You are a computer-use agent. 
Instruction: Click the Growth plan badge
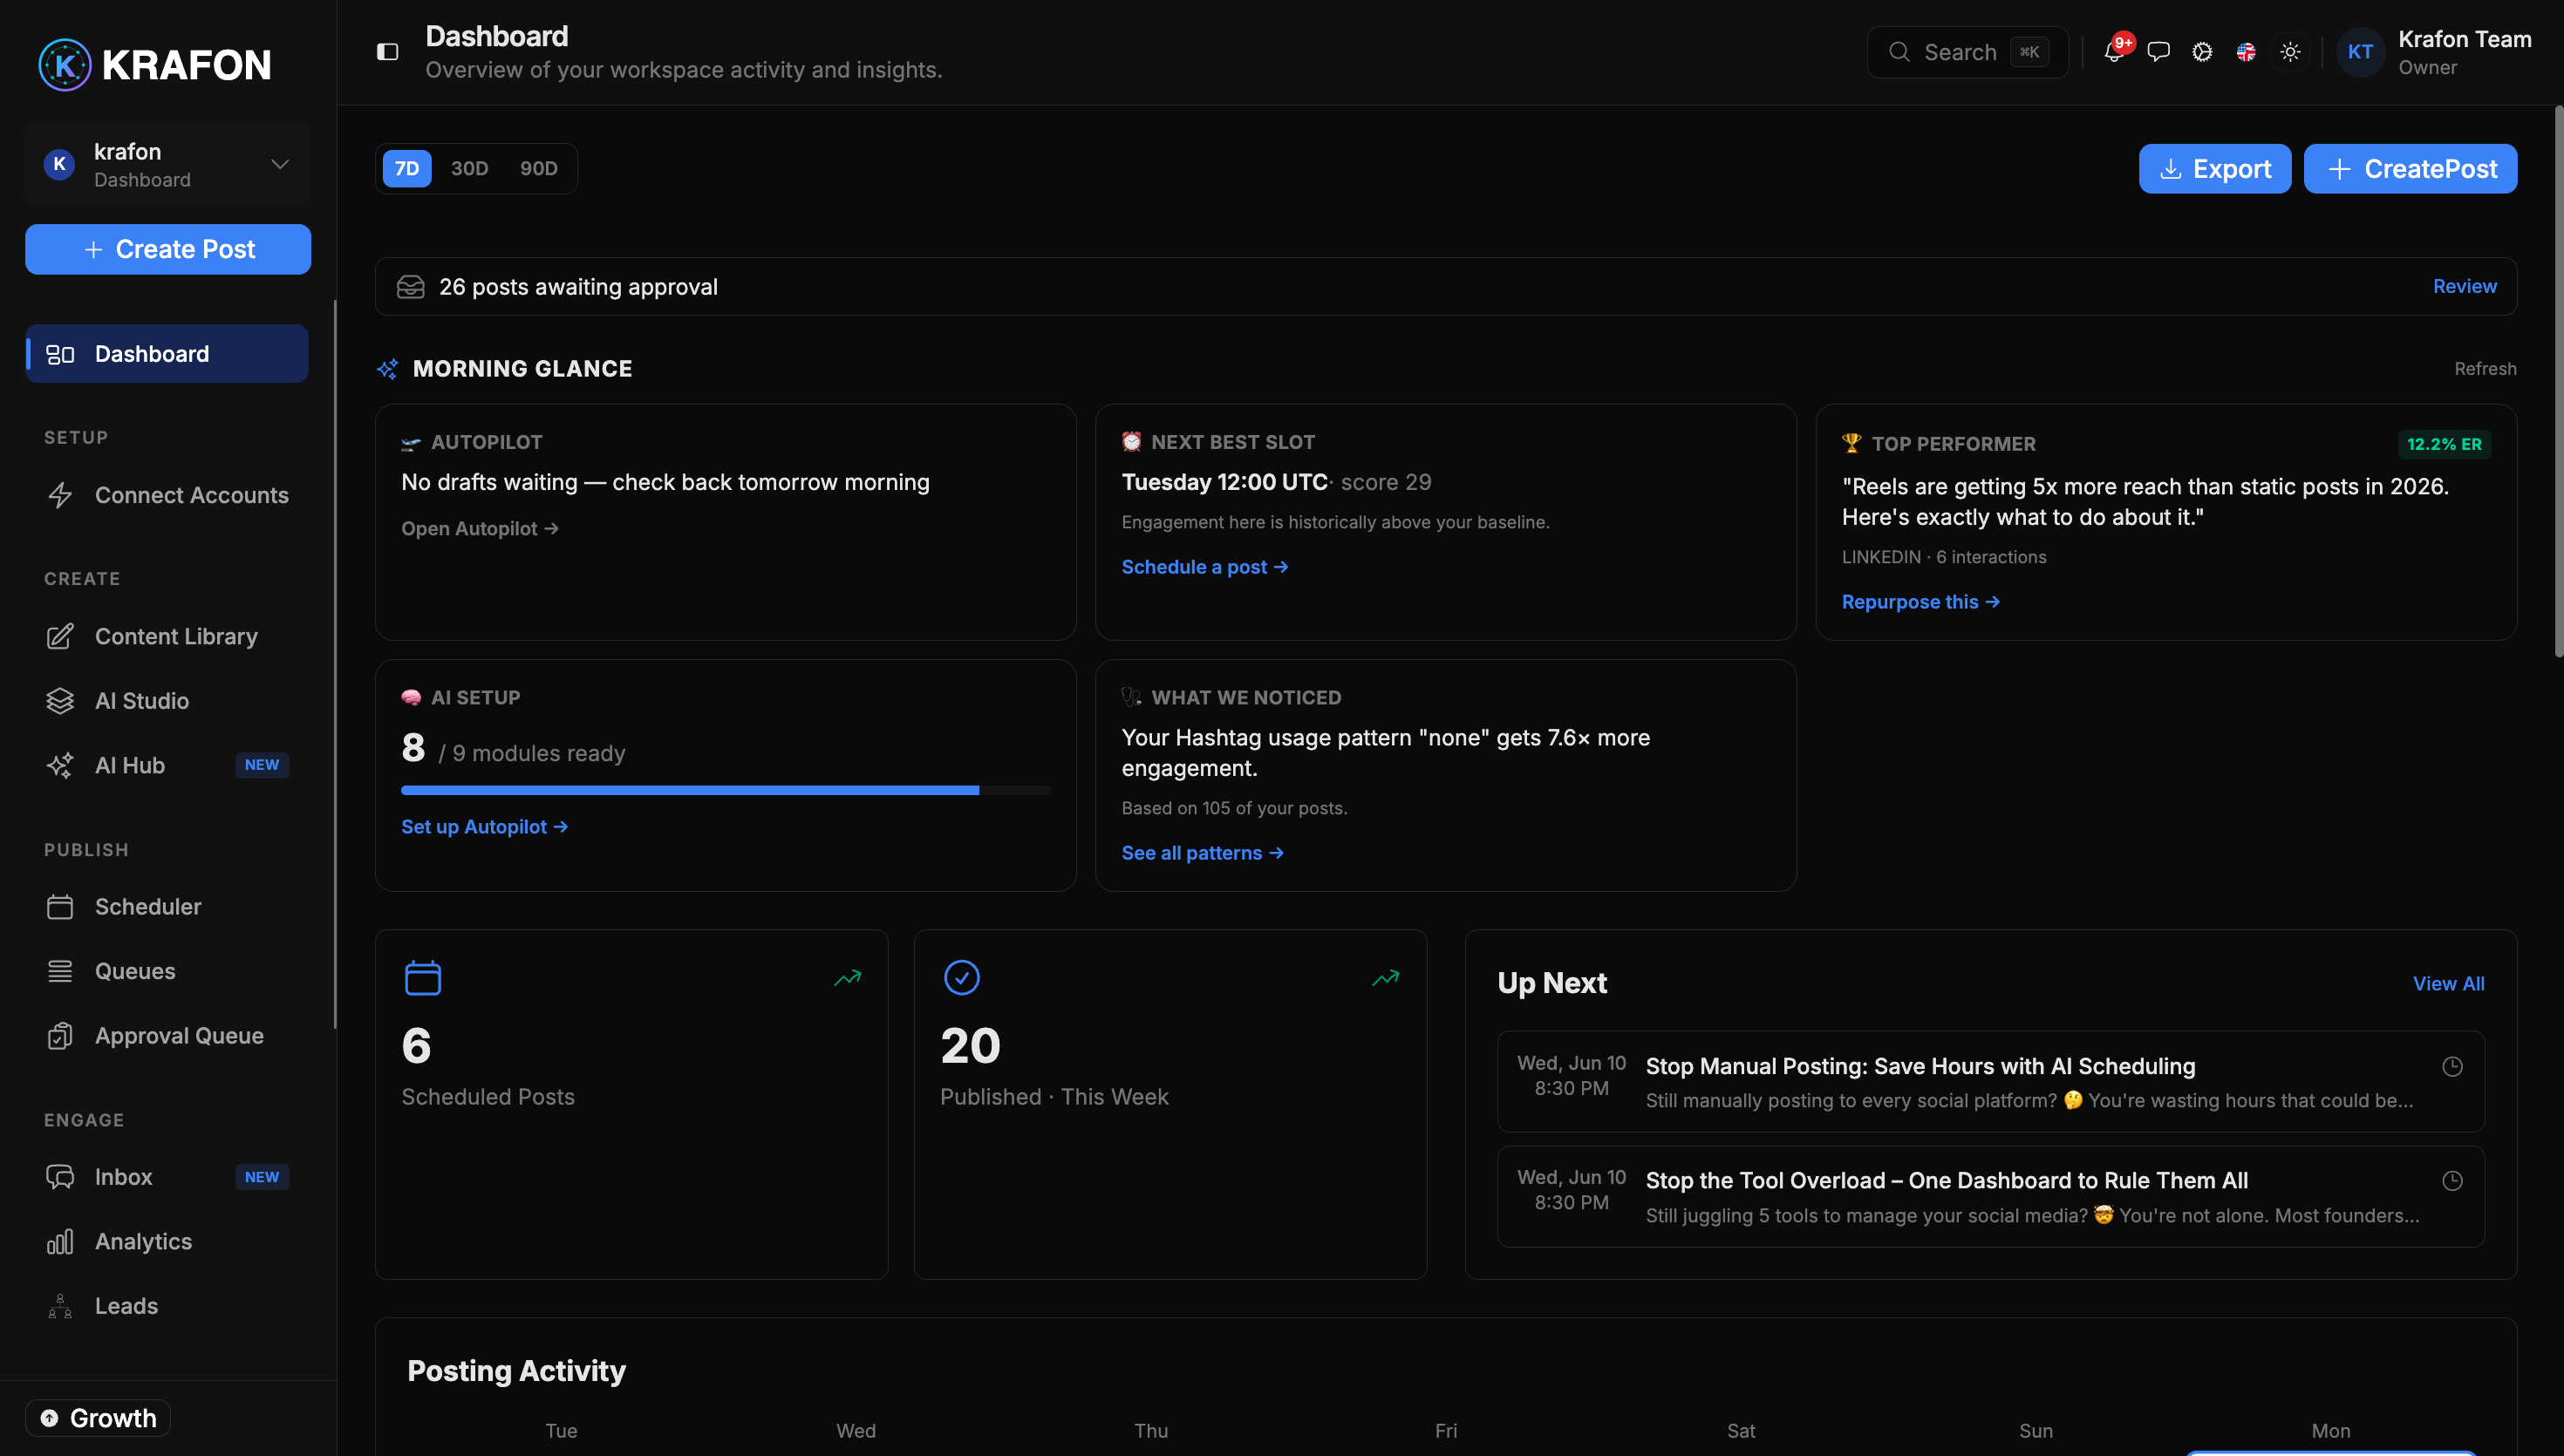tap(98, 1418)
